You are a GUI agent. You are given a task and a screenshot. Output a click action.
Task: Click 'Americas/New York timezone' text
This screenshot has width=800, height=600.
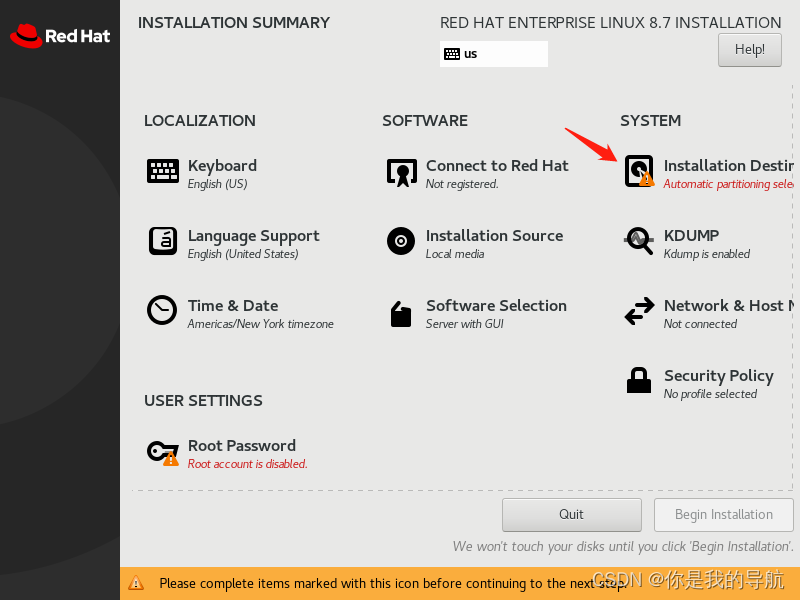(x=260, y=324)
